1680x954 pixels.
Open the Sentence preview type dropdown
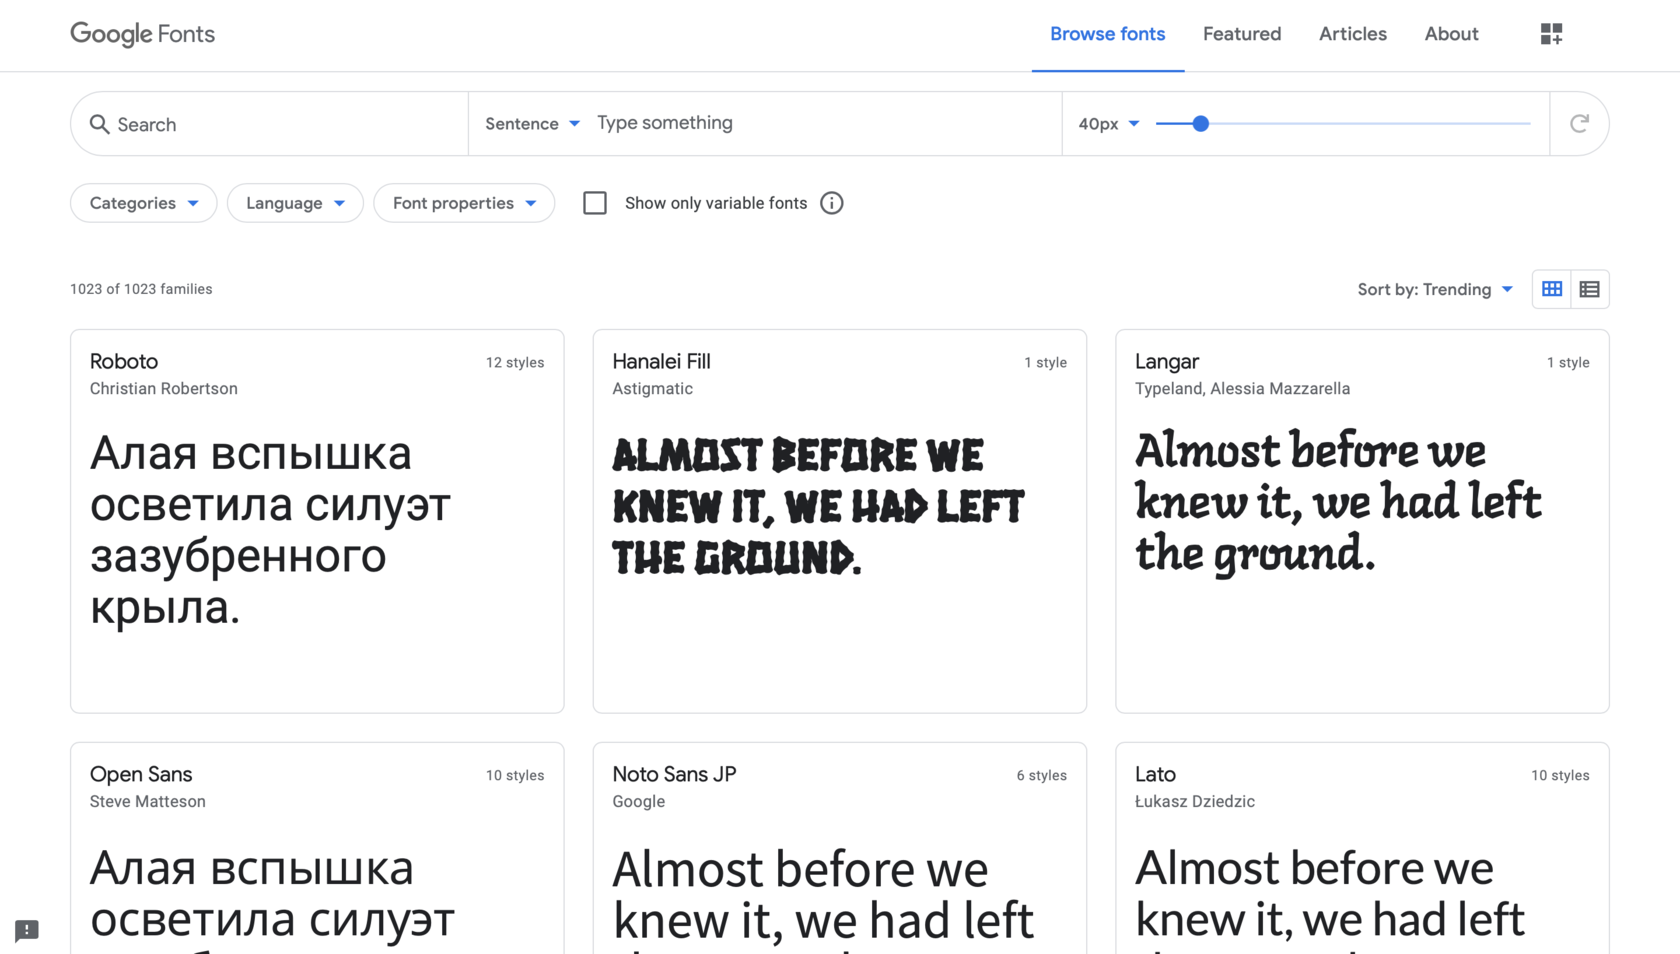(x=532, y=124)
